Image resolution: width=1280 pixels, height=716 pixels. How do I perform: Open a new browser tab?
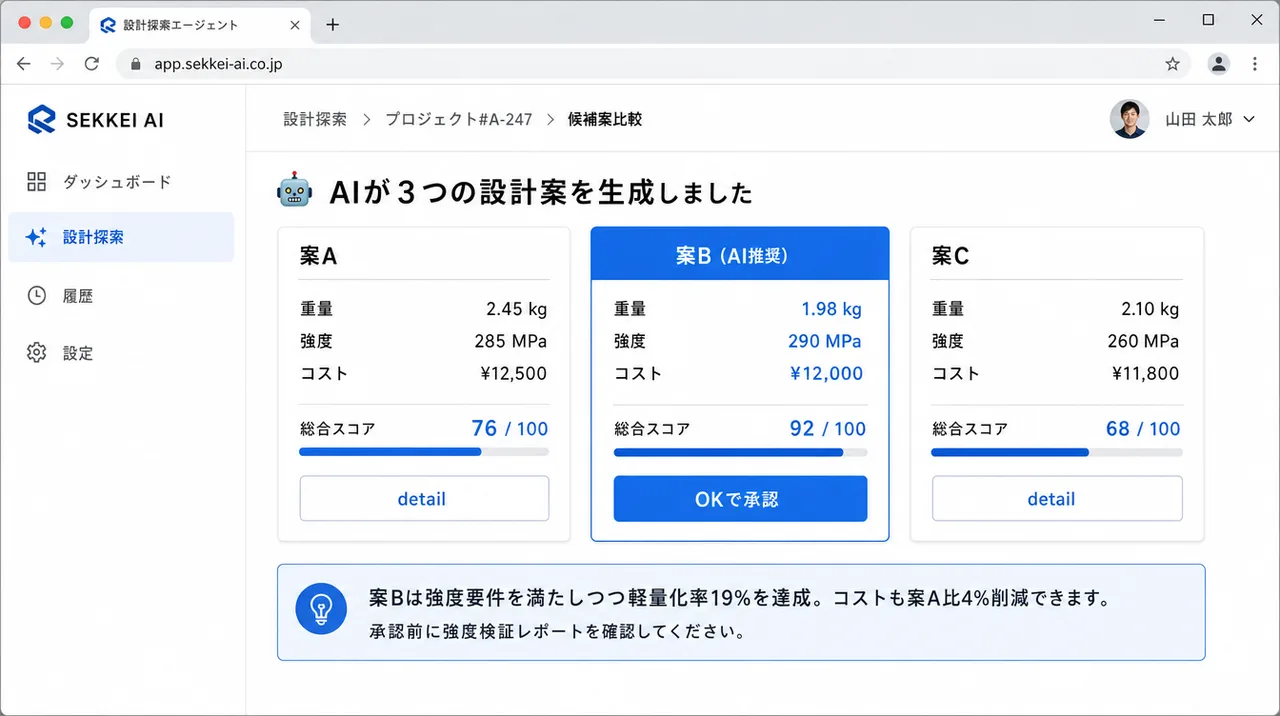333,25
